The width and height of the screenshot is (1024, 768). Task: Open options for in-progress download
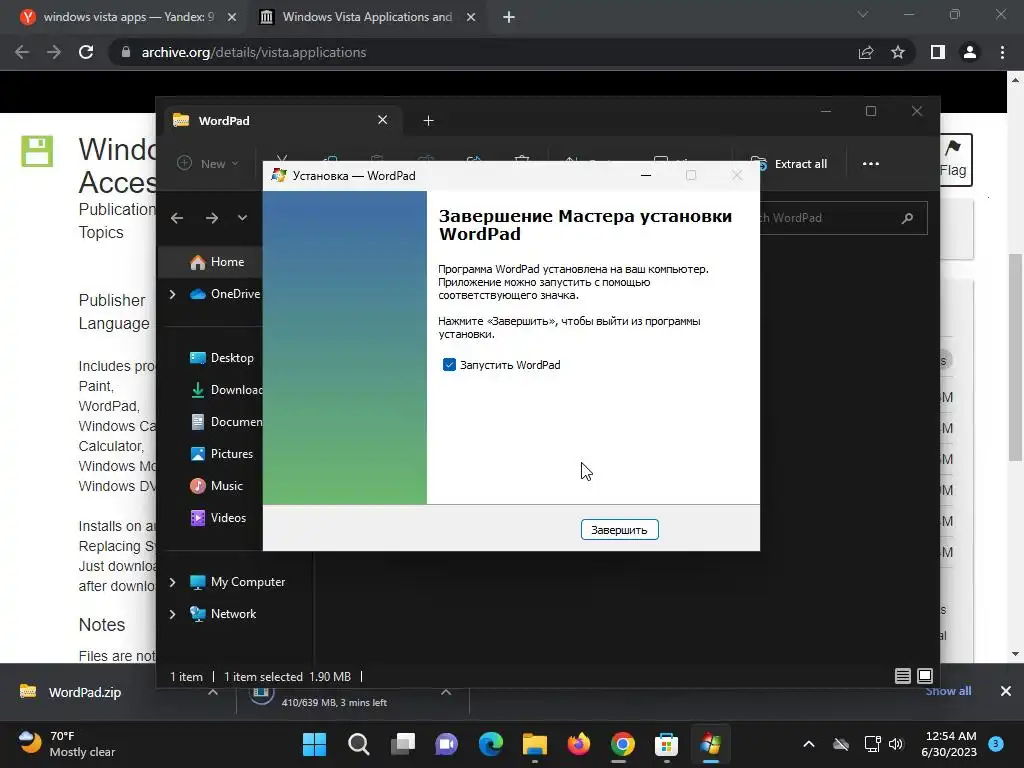[x=446, y=692]
